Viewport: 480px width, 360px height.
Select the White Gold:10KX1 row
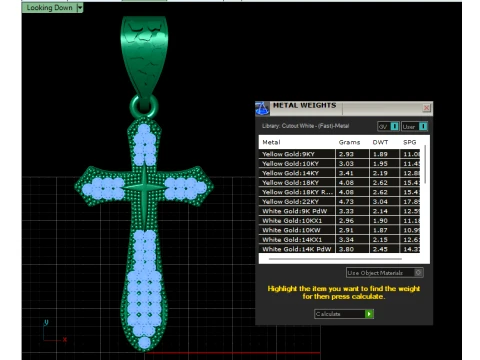pyautogui.click(x=339, y=221)
